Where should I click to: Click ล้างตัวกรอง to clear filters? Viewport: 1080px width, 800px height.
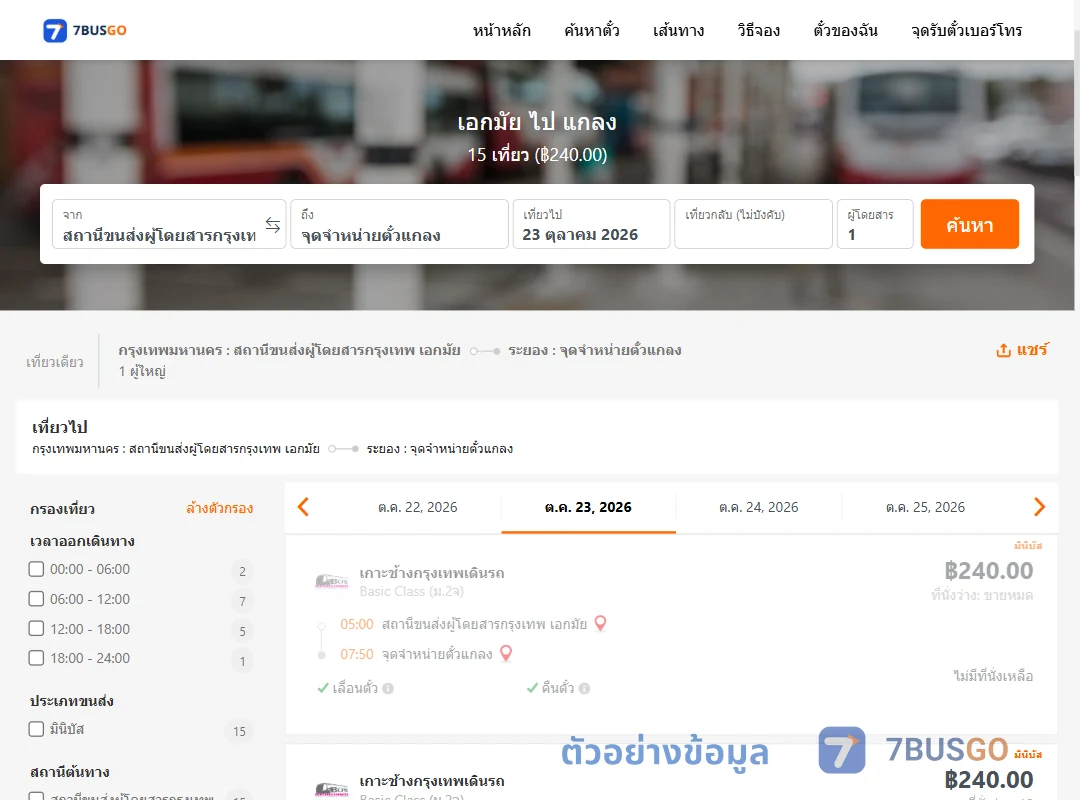(220, 509)
